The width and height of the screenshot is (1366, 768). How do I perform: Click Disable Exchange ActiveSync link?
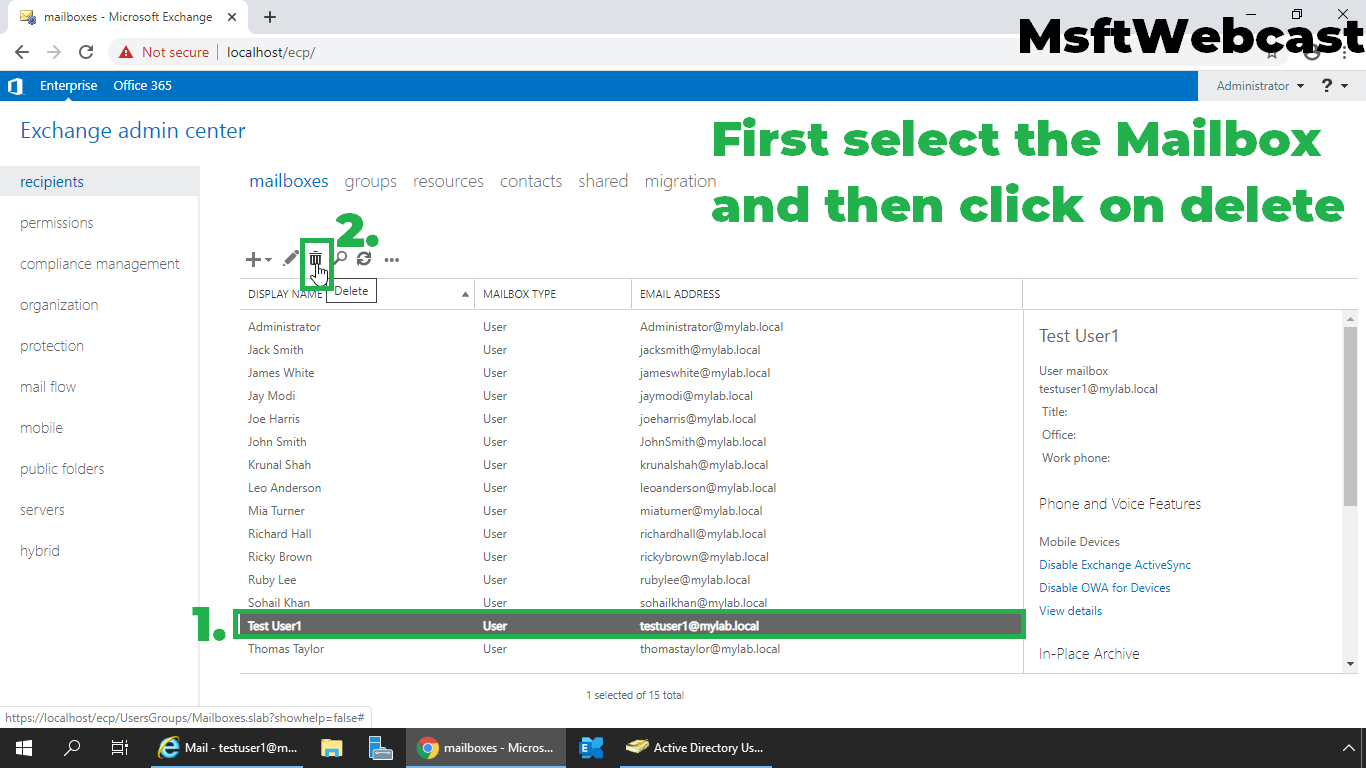point(1115,565)
